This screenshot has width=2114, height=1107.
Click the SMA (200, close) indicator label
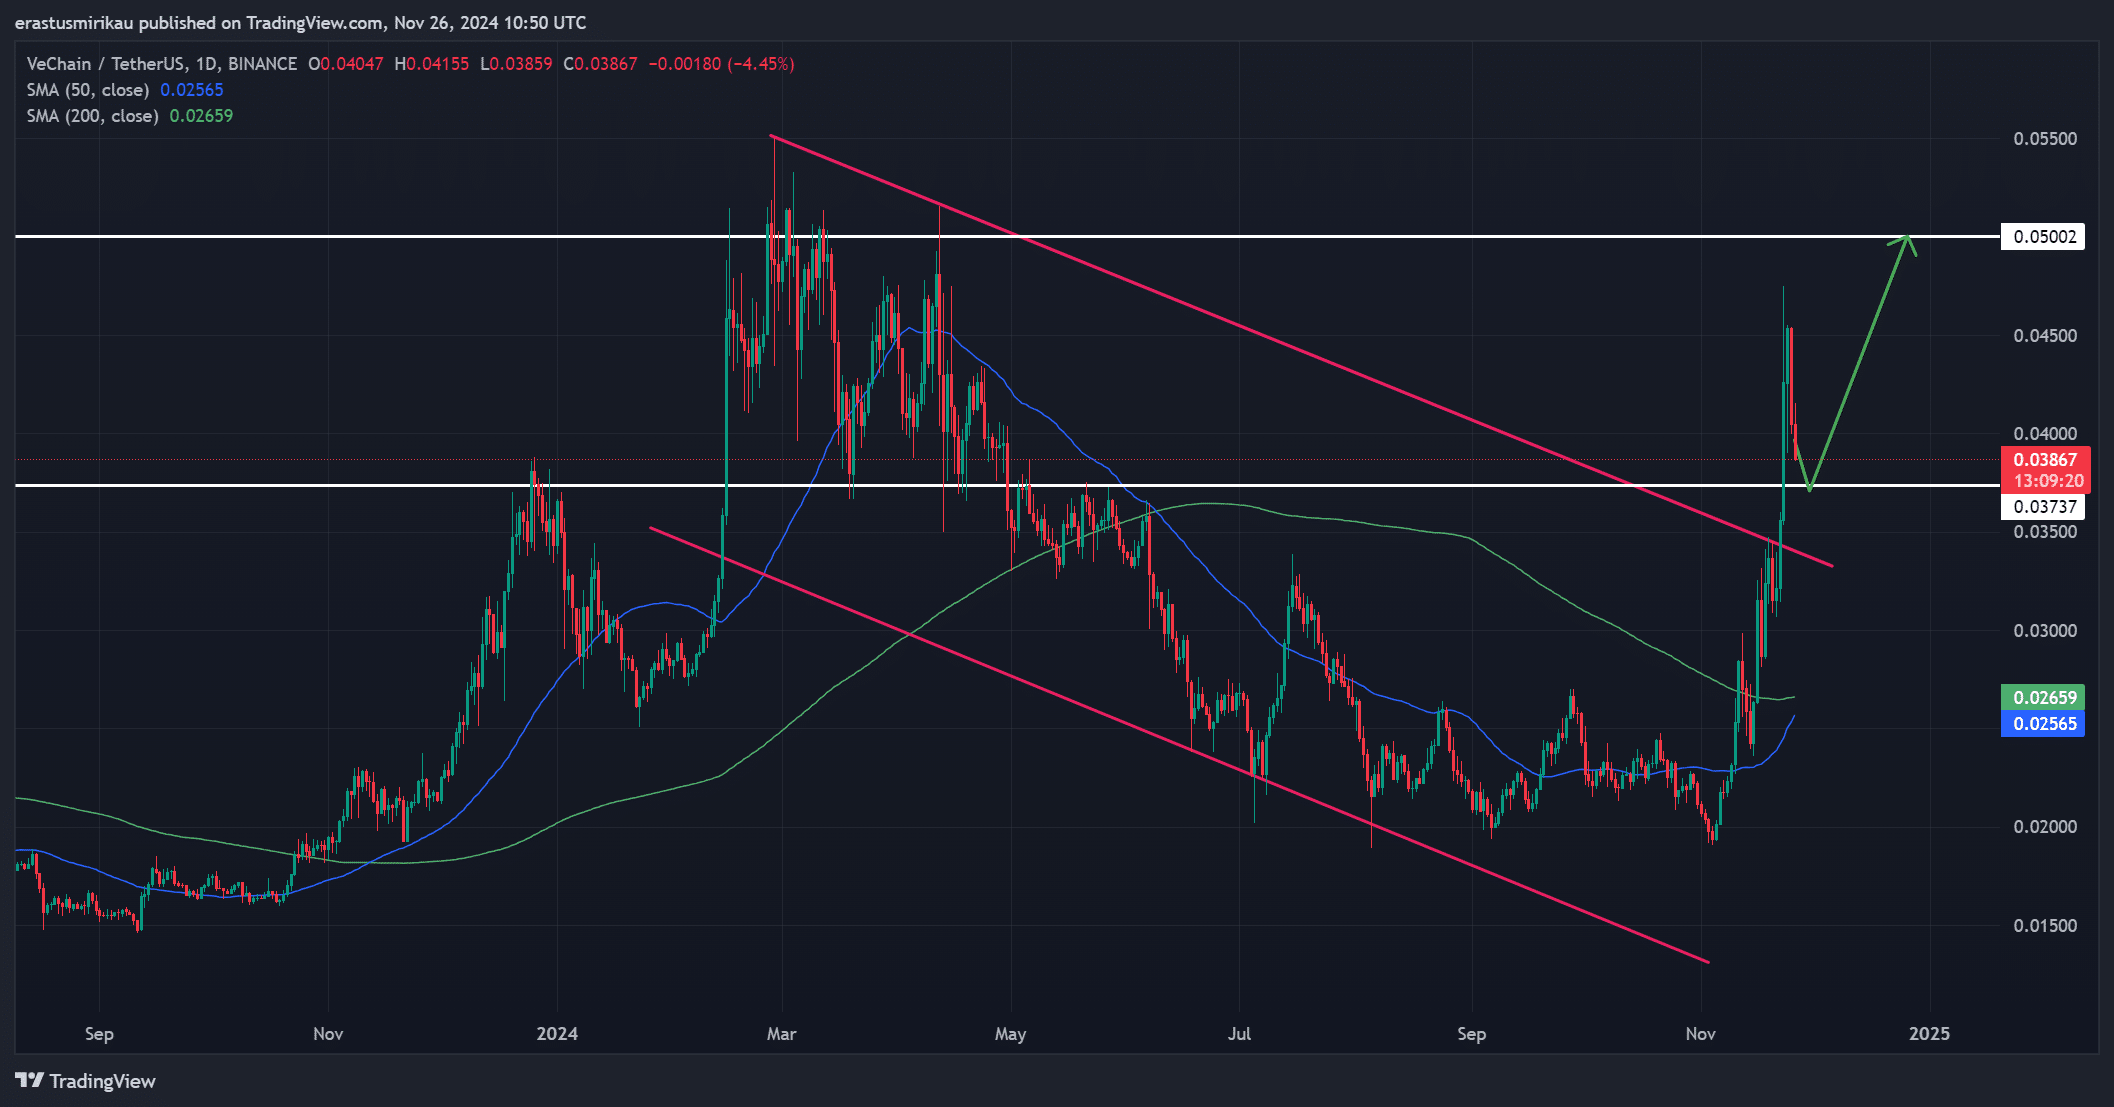pyautogui.click(x=93, y=116)
